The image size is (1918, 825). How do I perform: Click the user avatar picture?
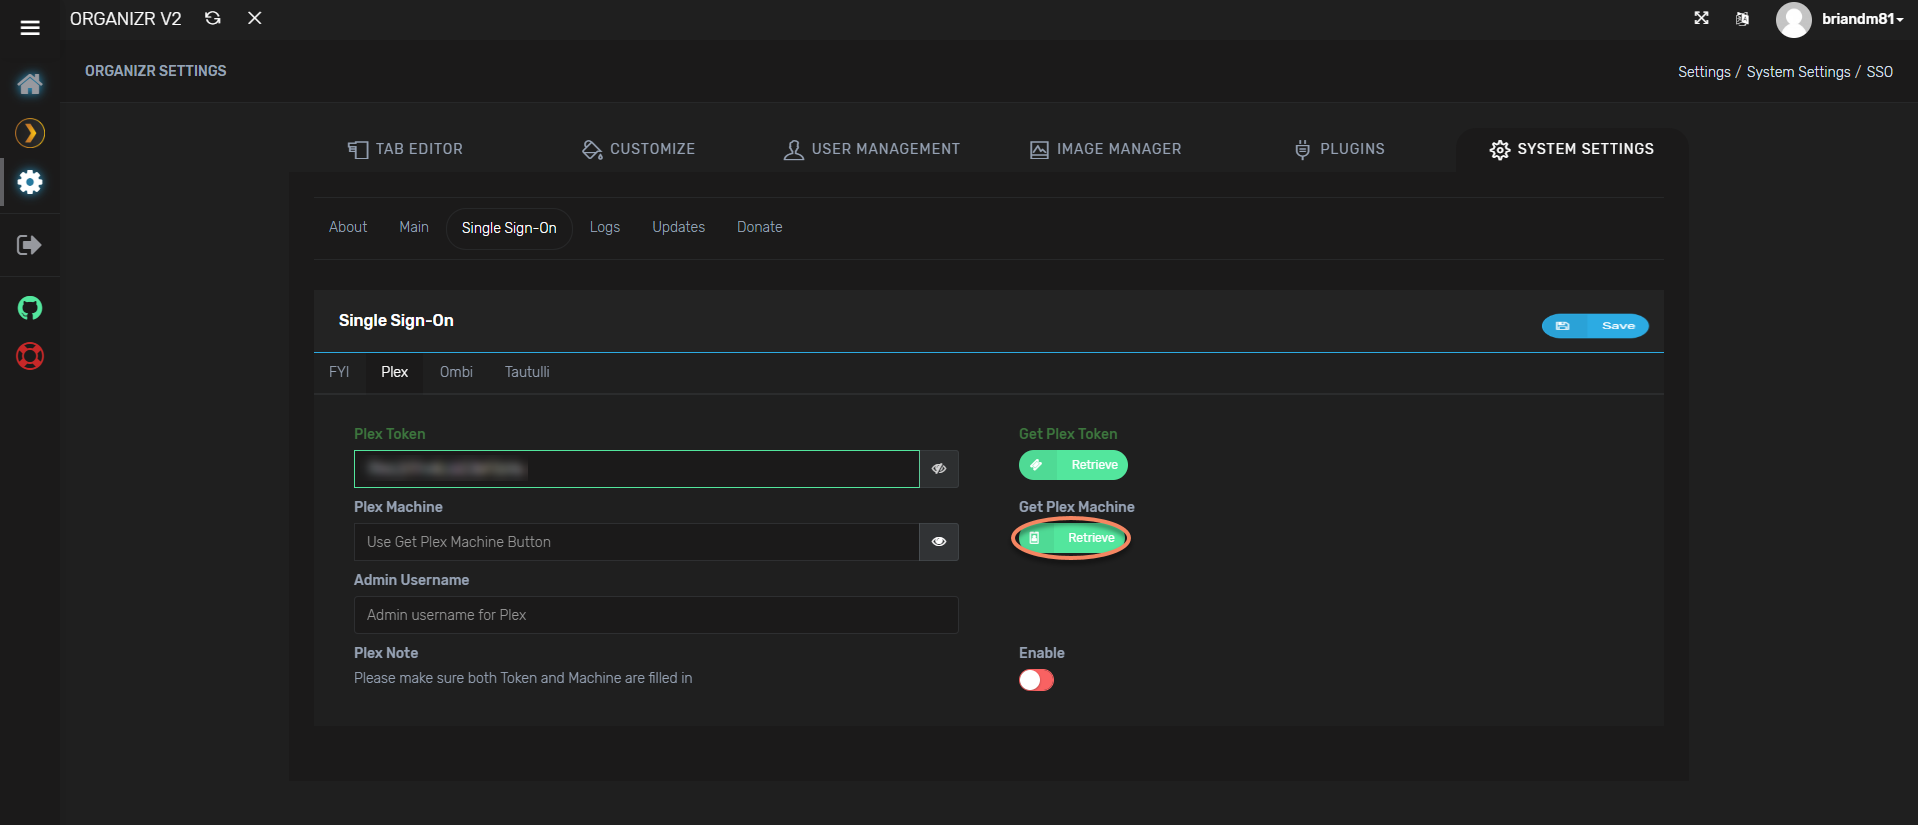click(x=1793, y=19)
